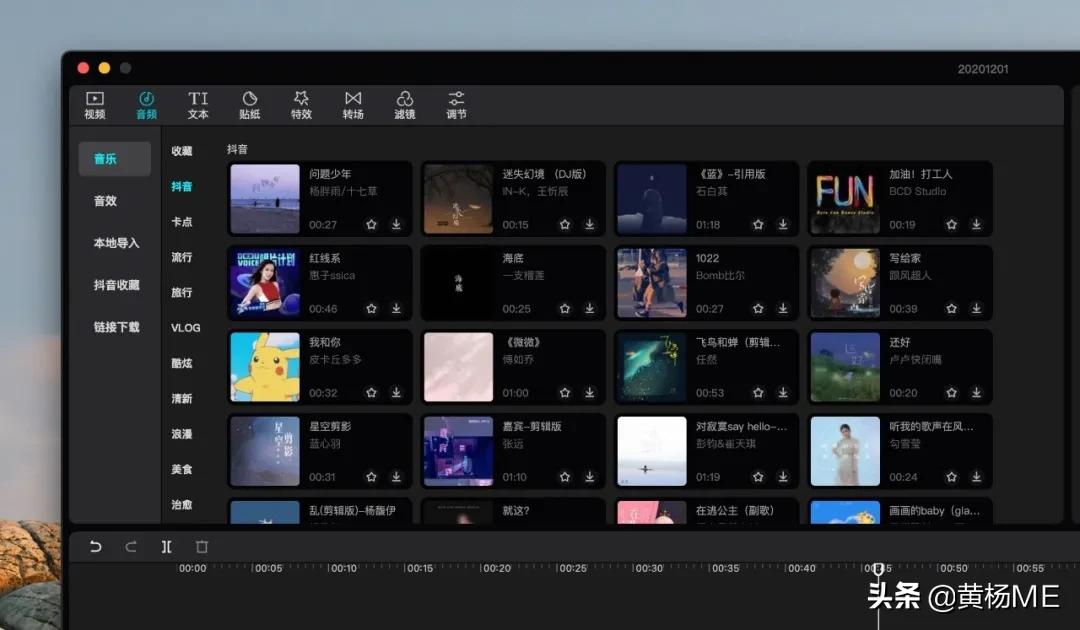Click the redo icon above the timeline
This screenshot has width=1080, height=630.
[130, 547]
